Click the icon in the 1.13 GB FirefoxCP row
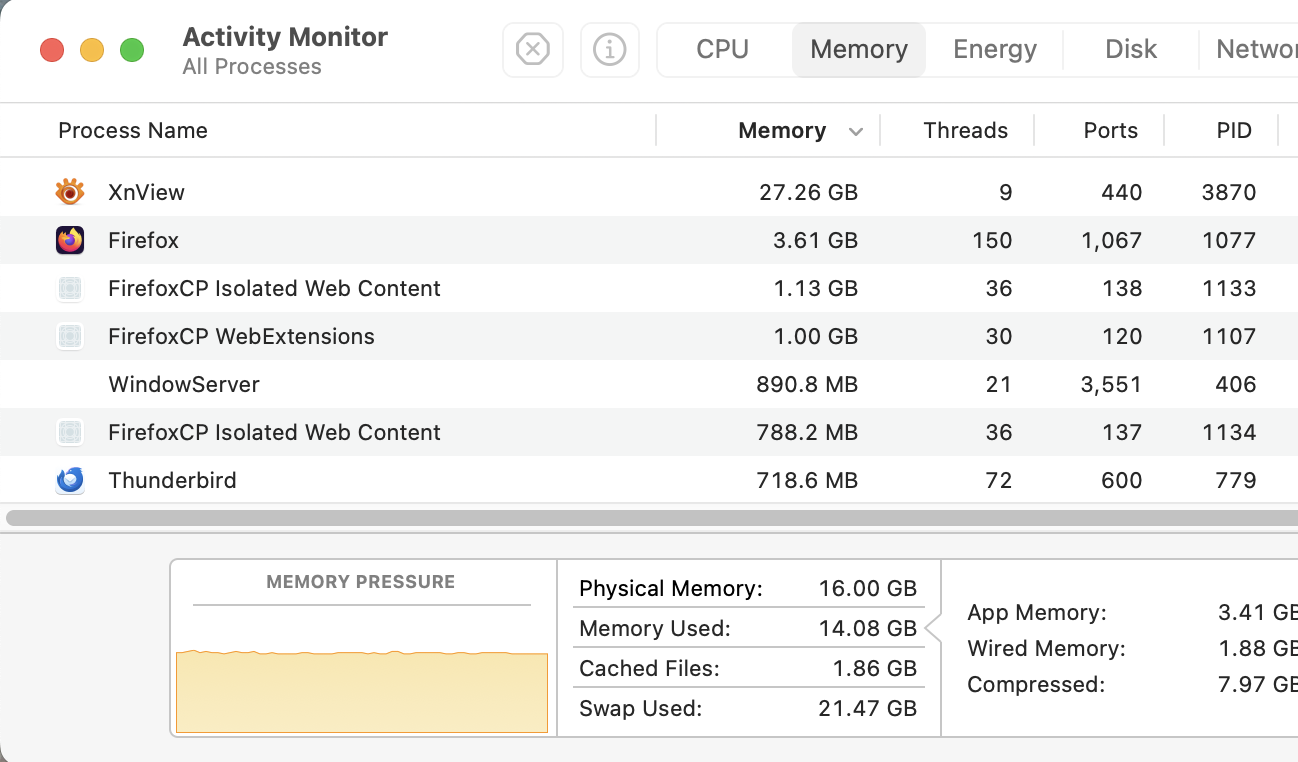Screen dimensions: 1298x762 (70, 288)
